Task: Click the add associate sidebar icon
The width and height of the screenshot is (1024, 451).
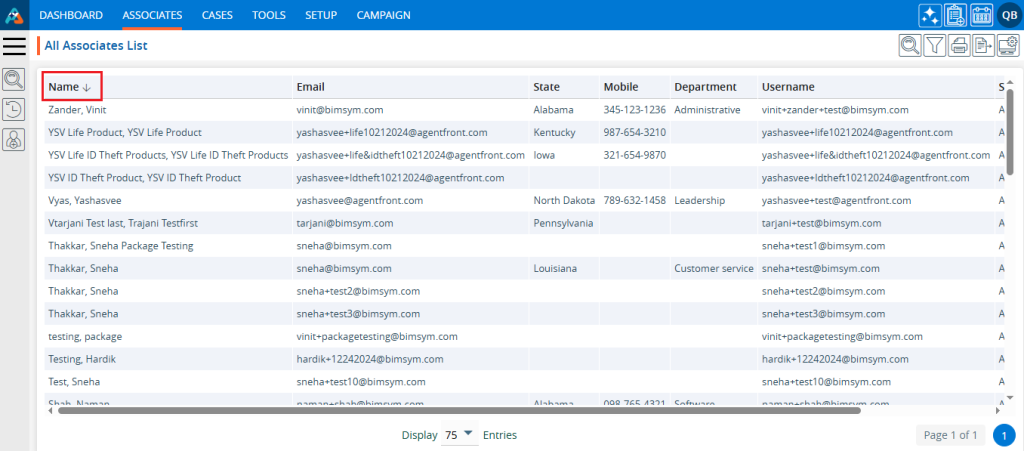Action: [x=14, y=140]
